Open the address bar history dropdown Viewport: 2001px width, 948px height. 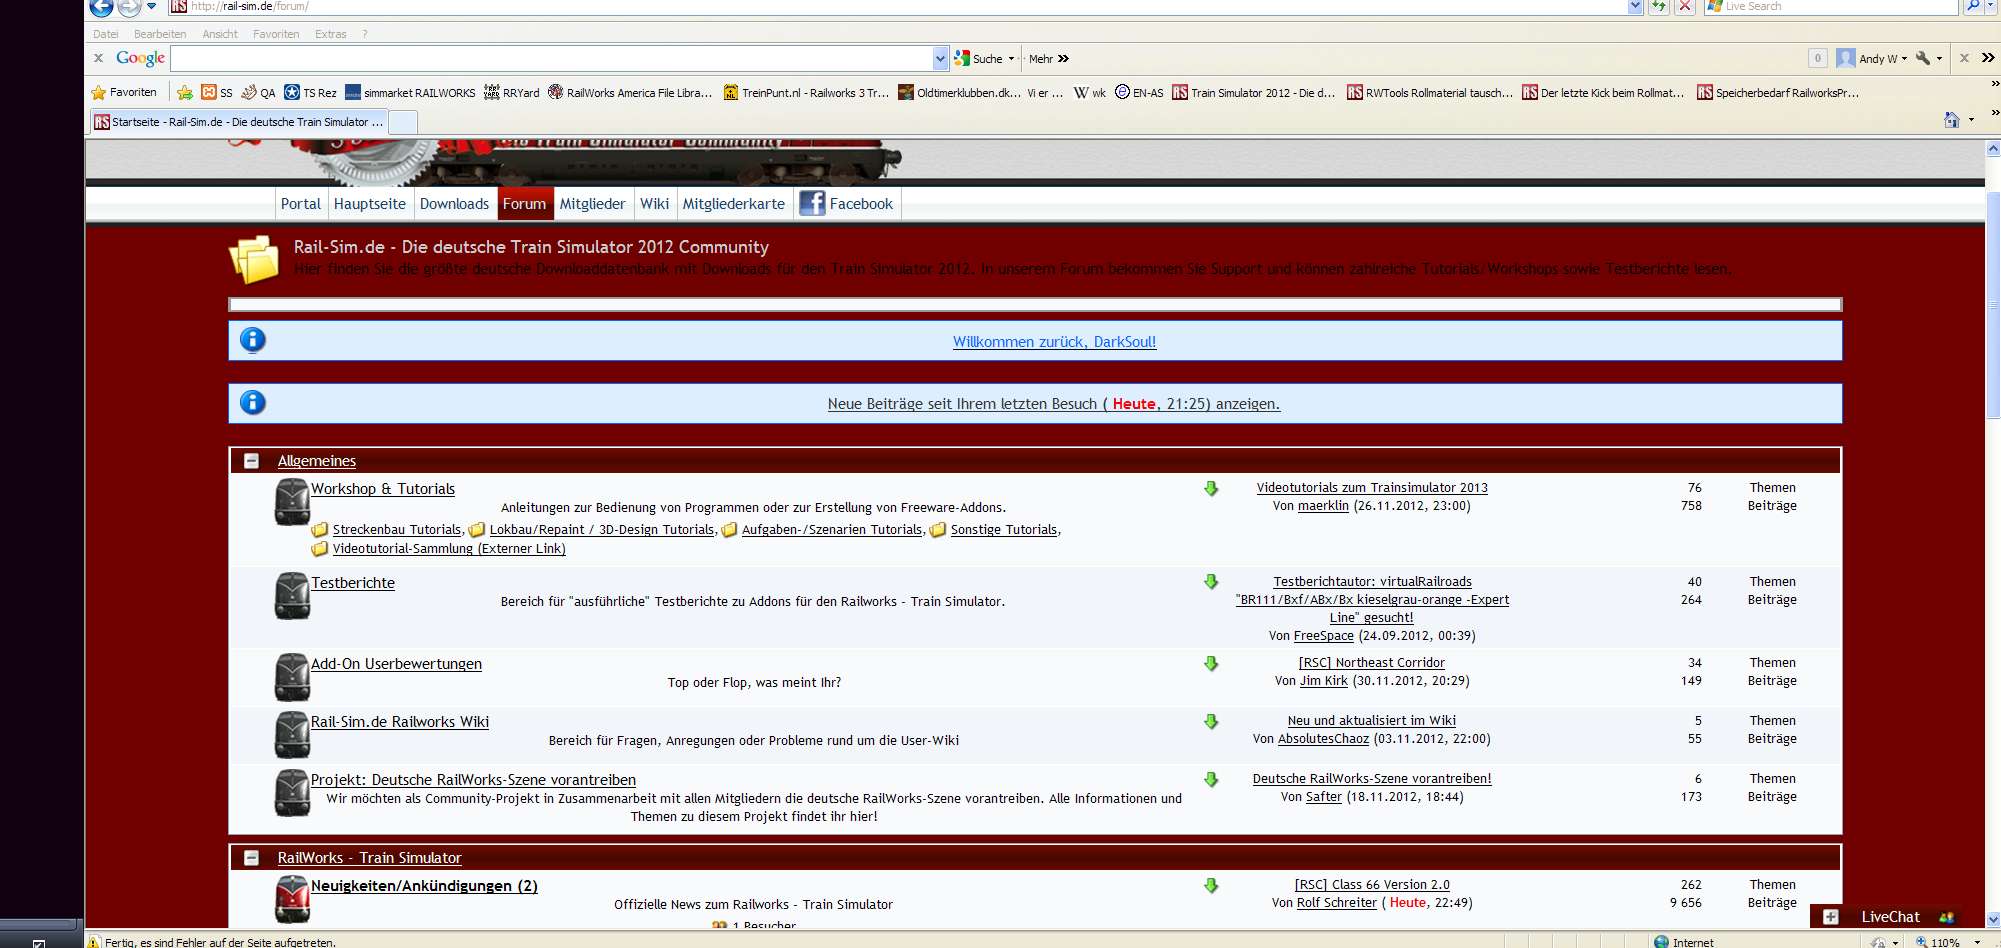click(1635, 6)
